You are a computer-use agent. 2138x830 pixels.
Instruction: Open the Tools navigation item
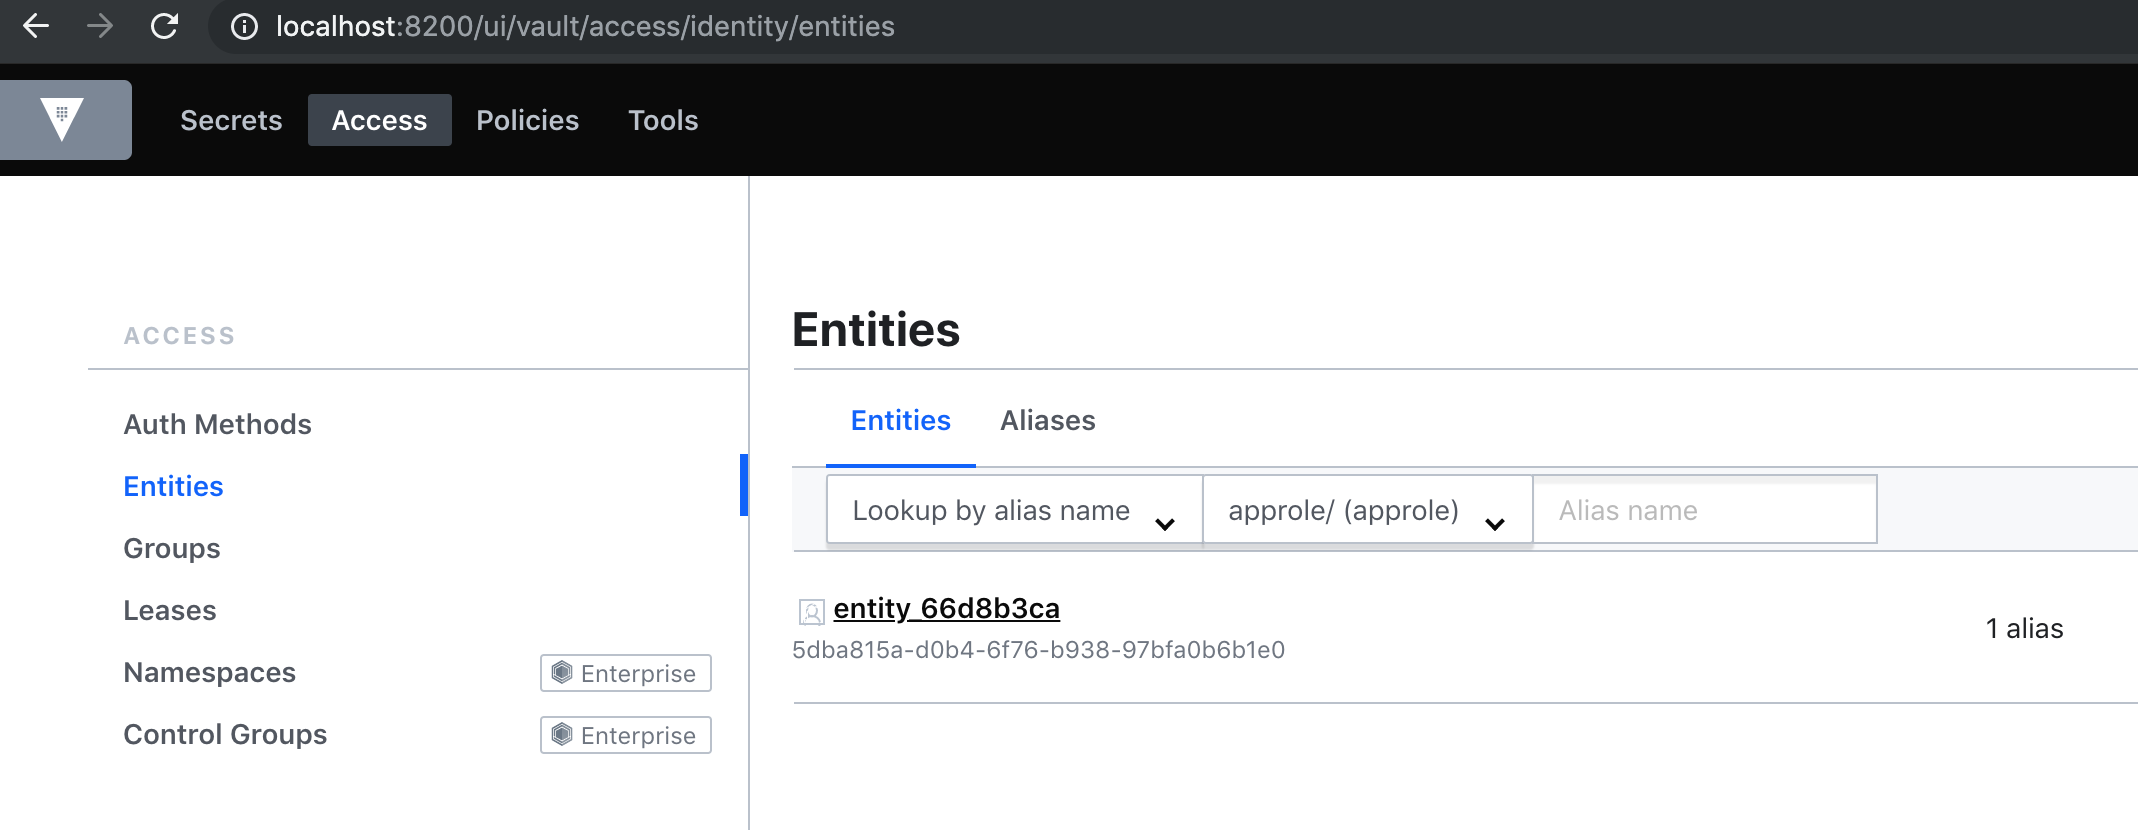(x=663, y=120)
